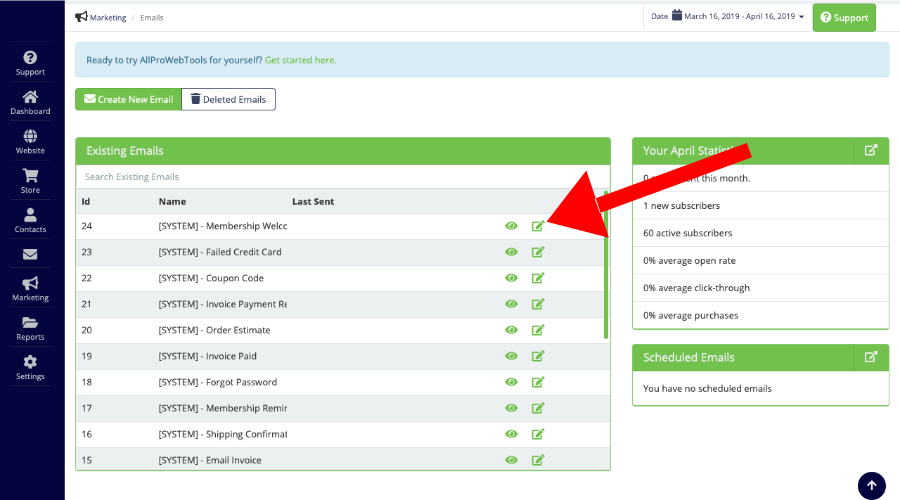Viewport: 900px width, 500px height.
Task: View the Order Estimate email with eye icon
Action: tap(512, 330)
